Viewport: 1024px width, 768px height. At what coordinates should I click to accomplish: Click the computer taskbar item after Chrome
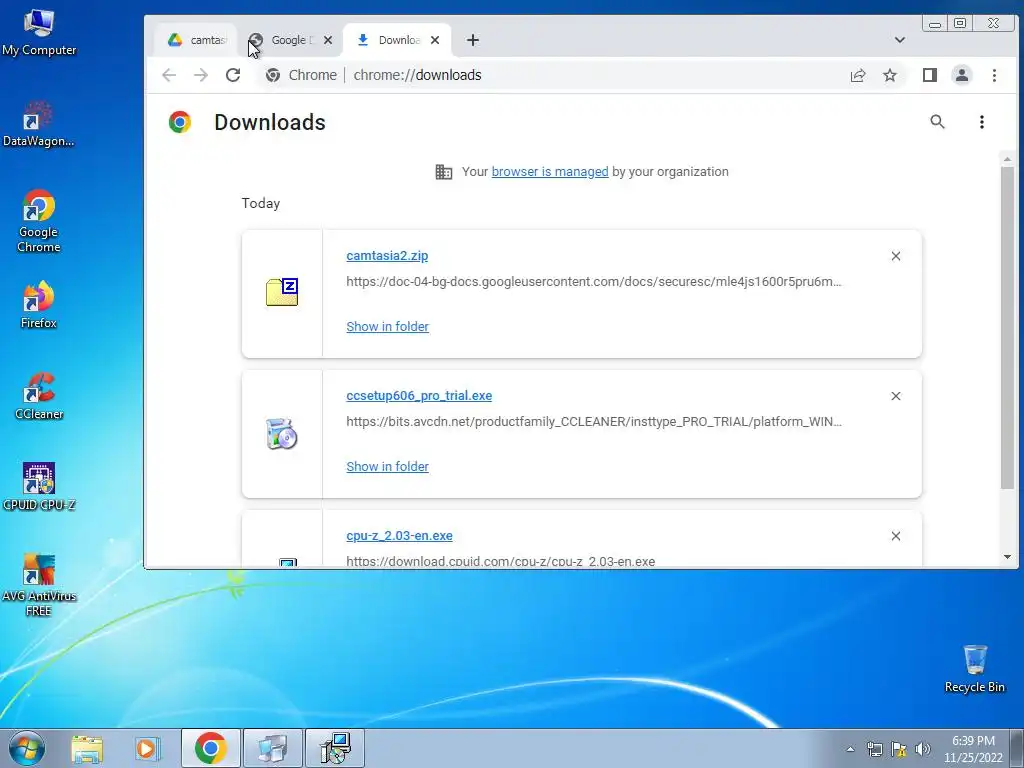(272, 748)
